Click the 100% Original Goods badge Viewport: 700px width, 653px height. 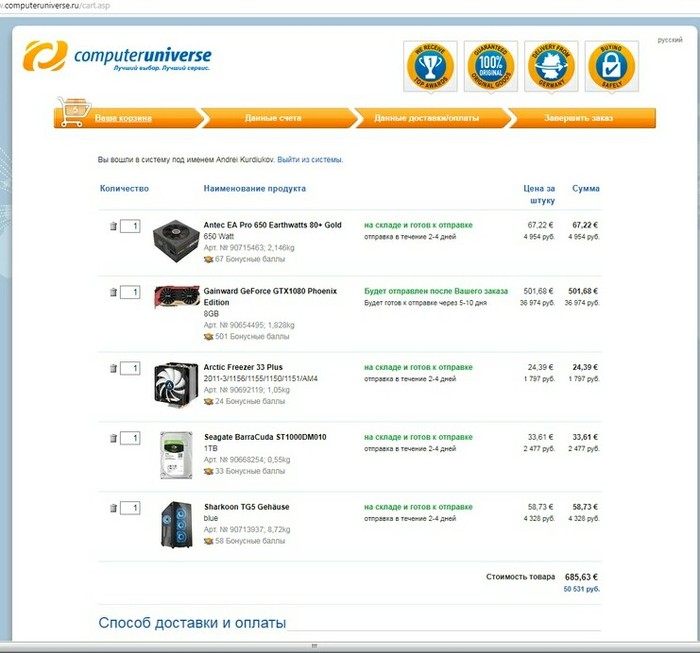491,66
